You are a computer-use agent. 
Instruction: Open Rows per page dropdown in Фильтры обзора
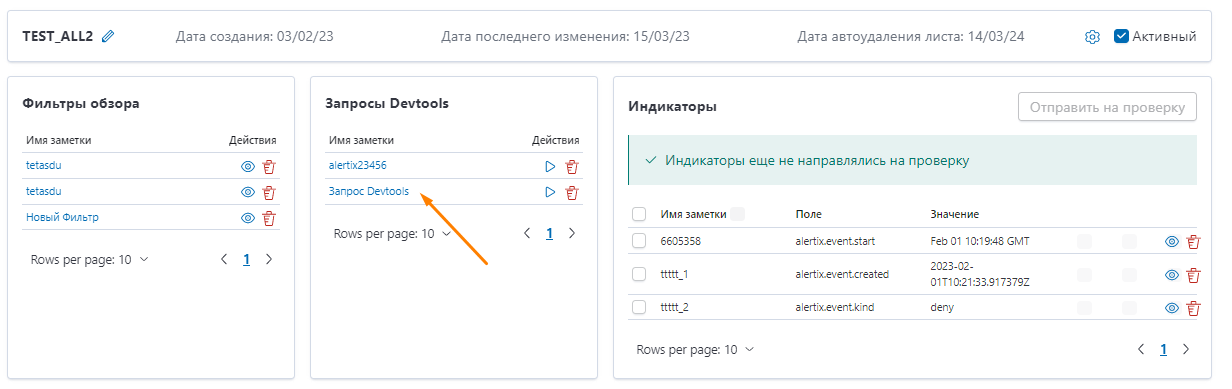pyautogui.click(x=90, y=259)
